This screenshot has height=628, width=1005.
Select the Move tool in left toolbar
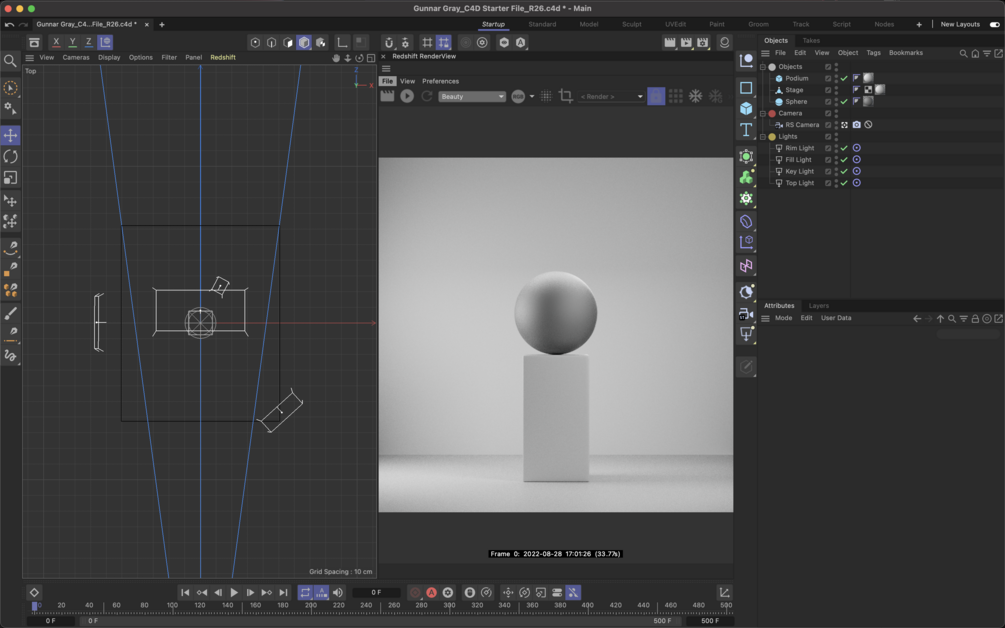pyautogui.click(x=11, y=135)
